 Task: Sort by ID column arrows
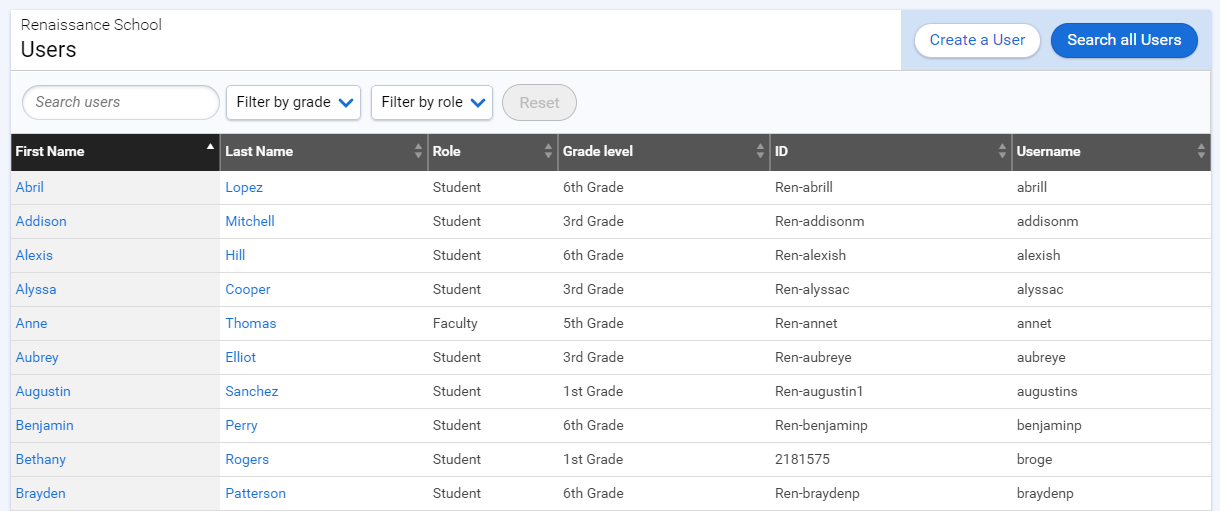coord(1002,151)
